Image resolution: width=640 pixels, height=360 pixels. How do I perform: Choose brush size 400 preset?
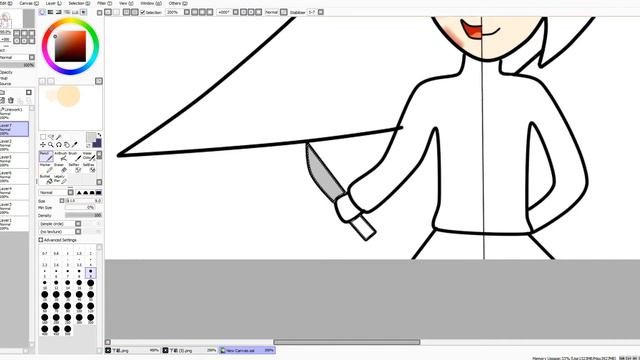(44, 329)
